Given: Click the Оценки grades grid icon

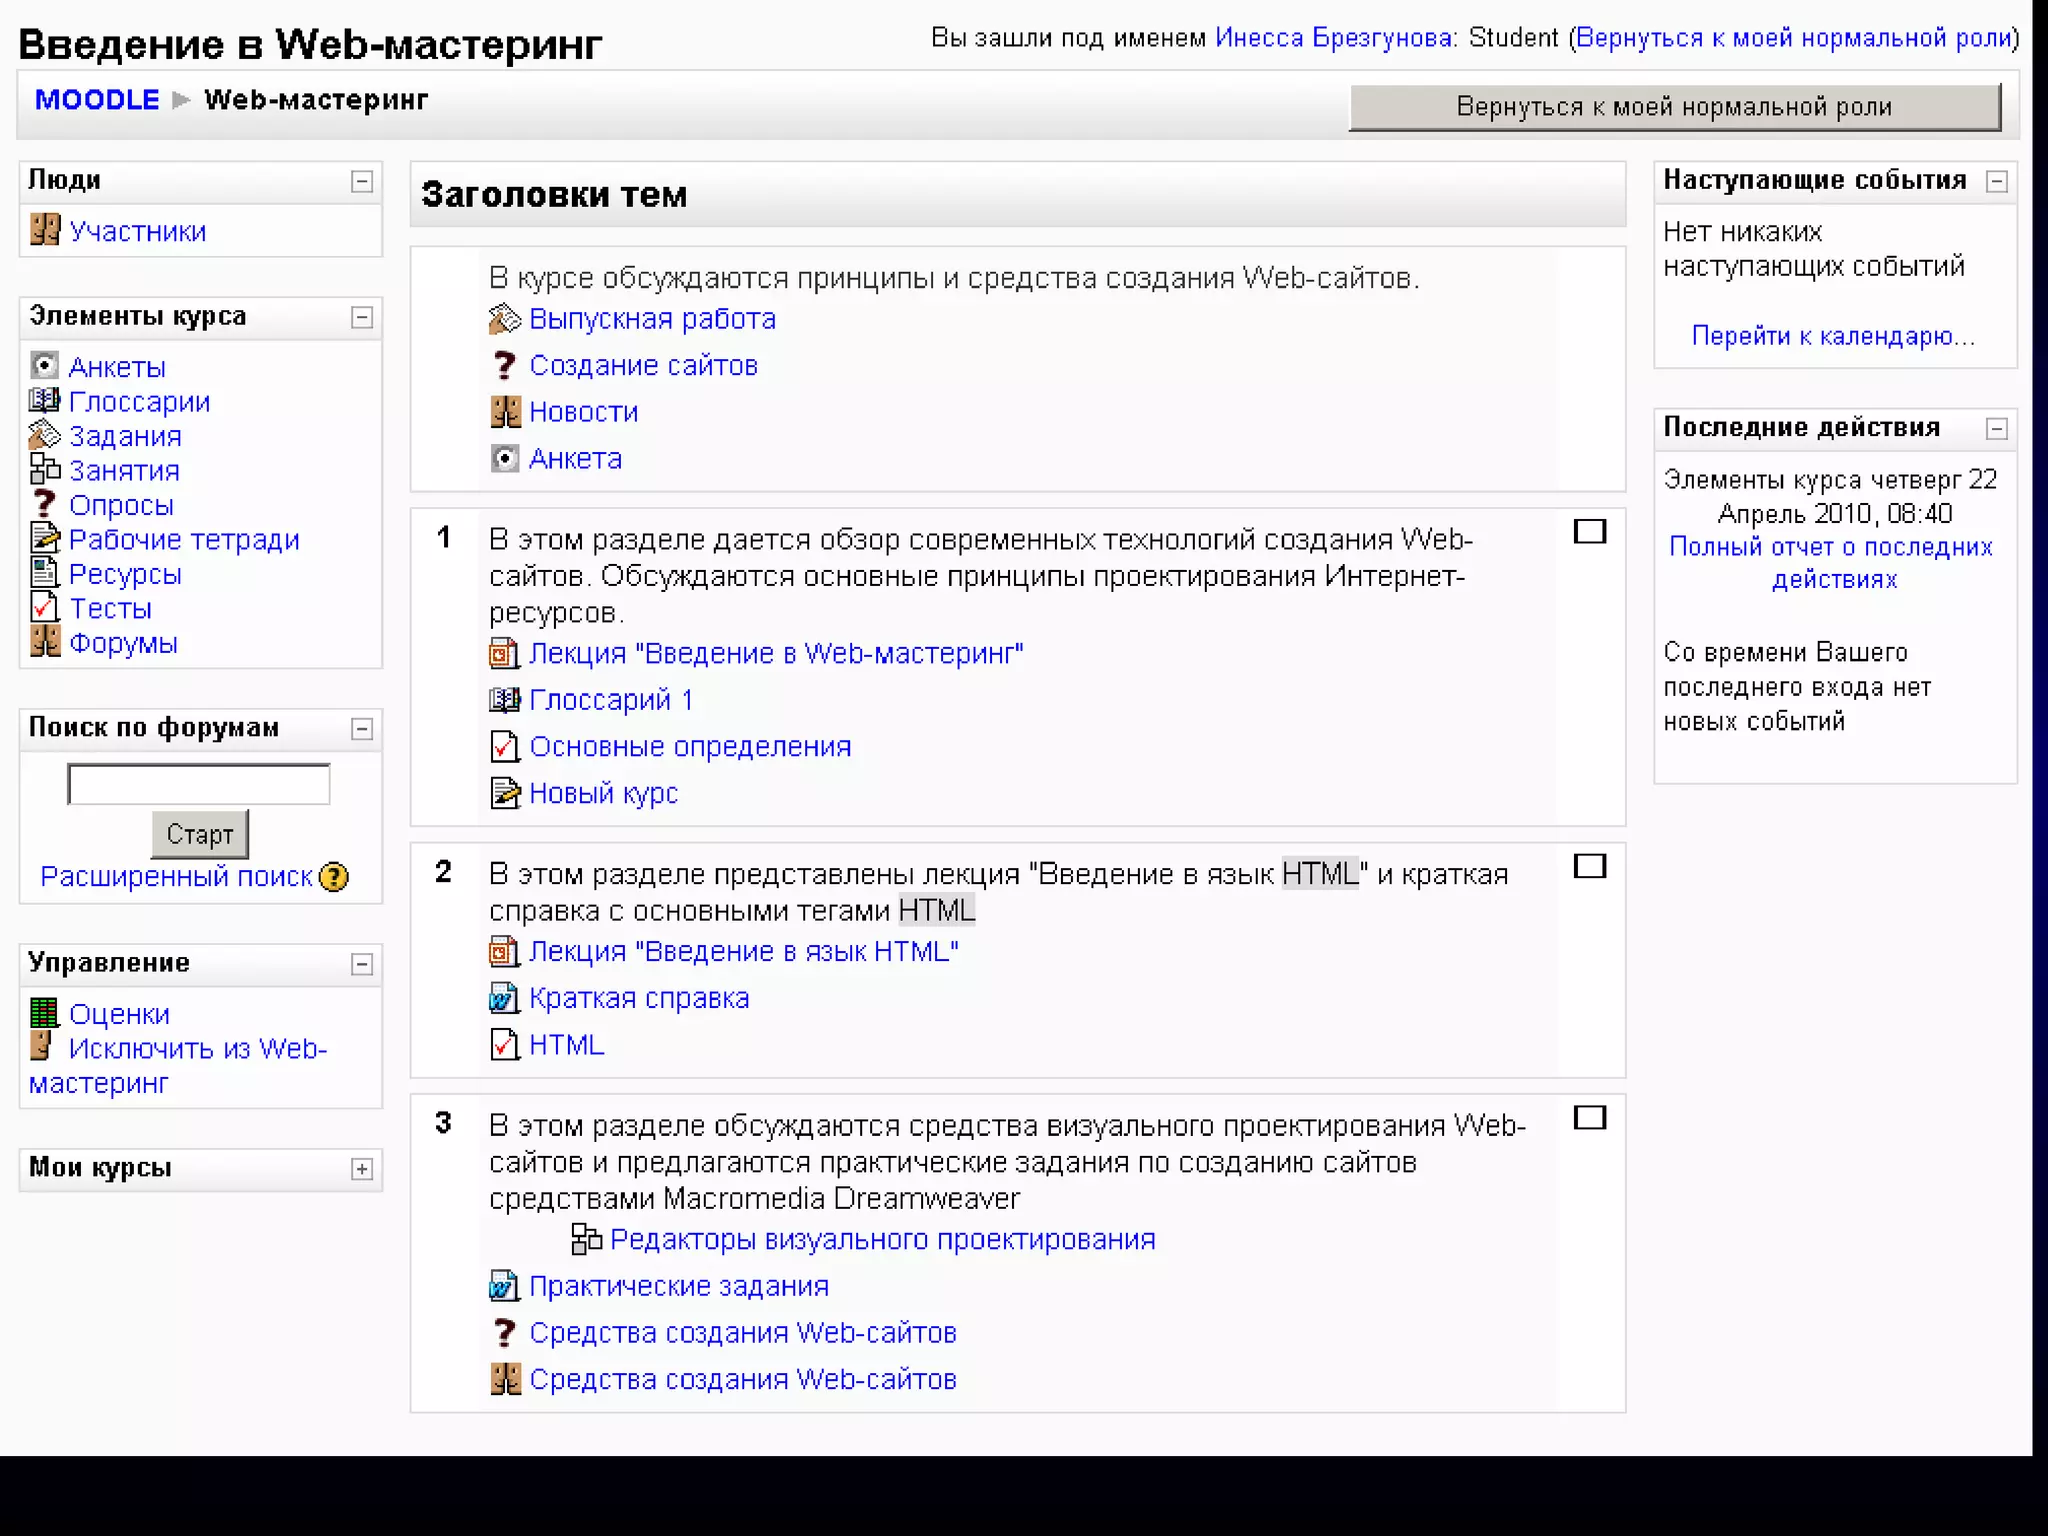Looking at the screenshot, I should click(44, 1013).
